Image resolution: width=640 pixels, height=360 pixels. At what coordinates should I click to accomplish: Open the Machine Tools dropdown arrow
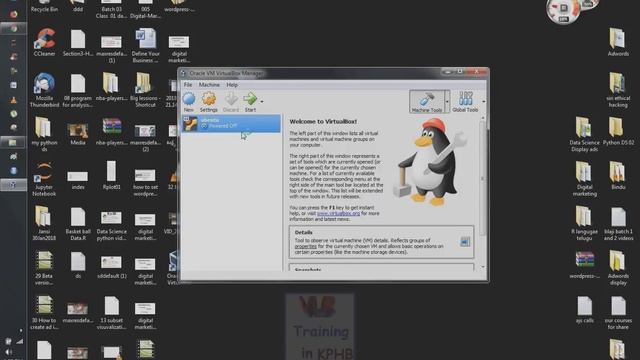[x=447, y=101]
